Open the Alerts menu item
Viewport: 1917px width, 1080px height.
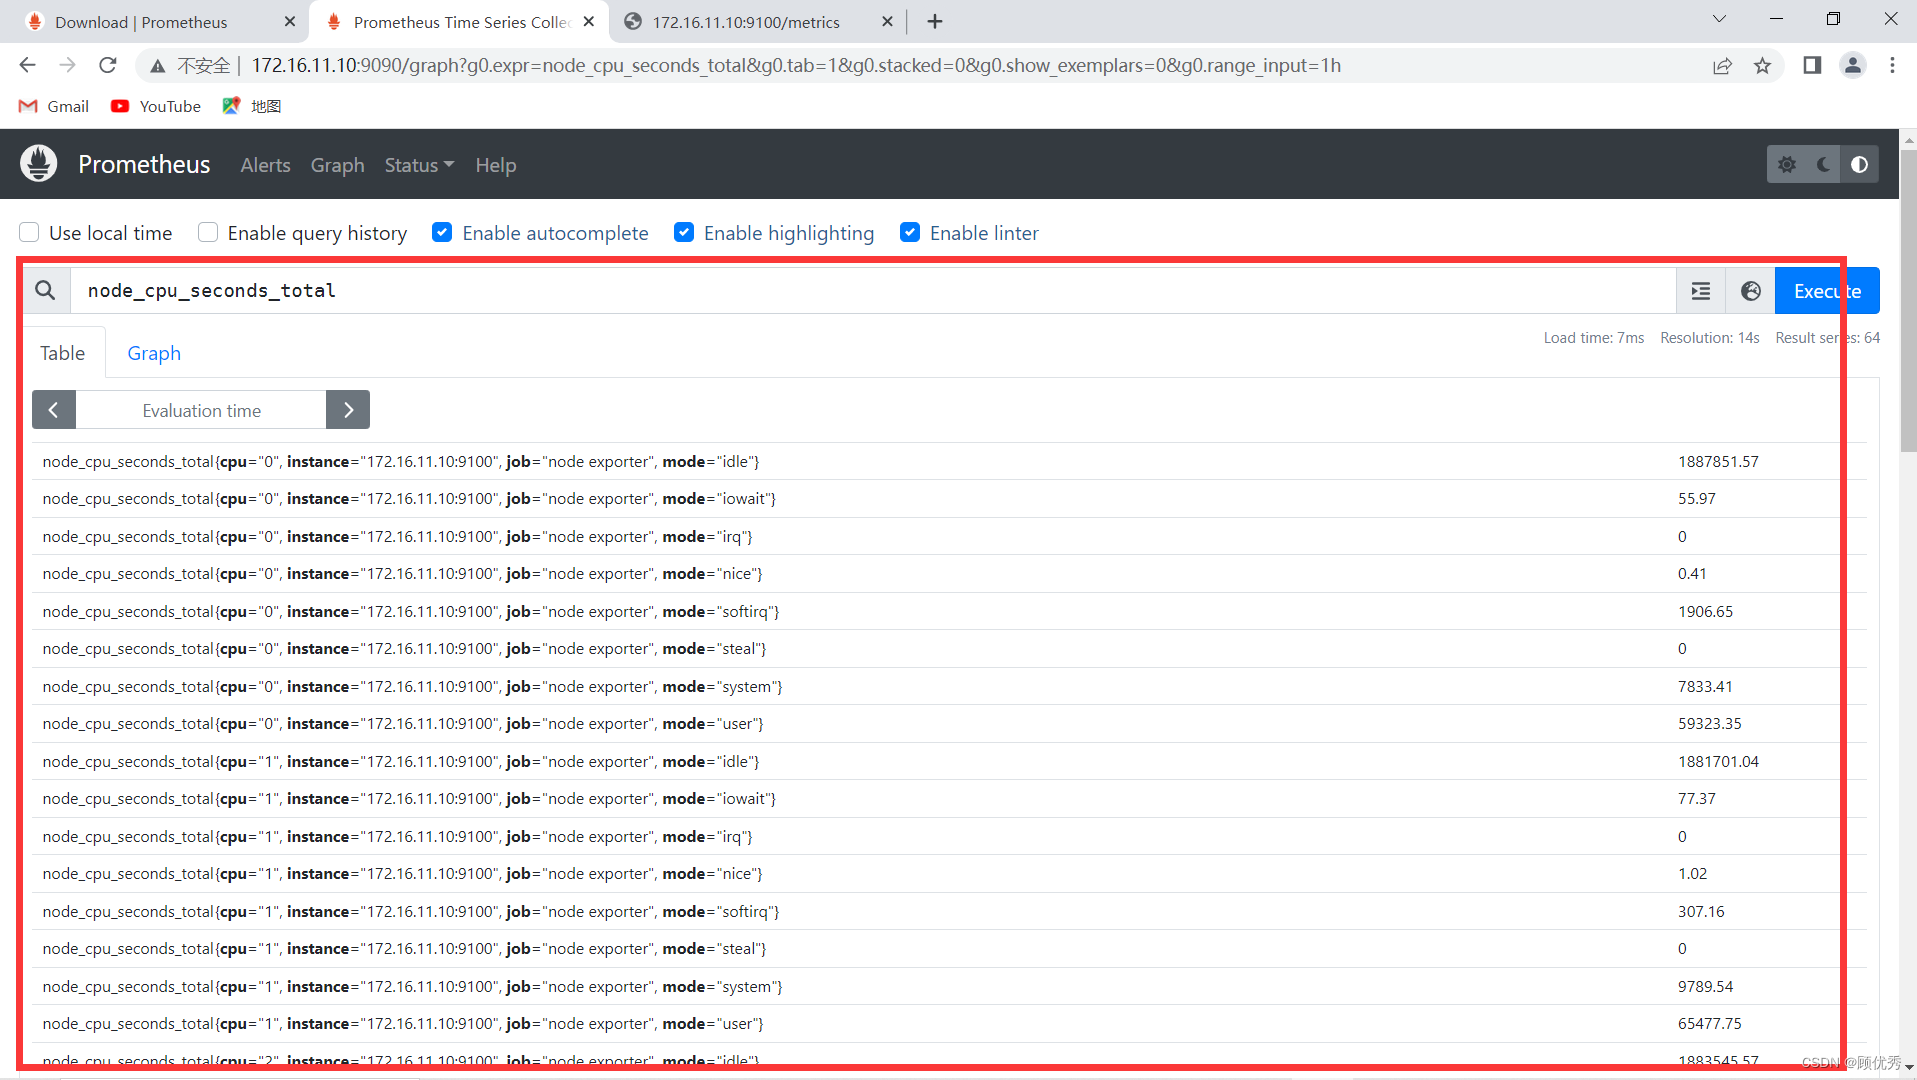tap(264, 165)
